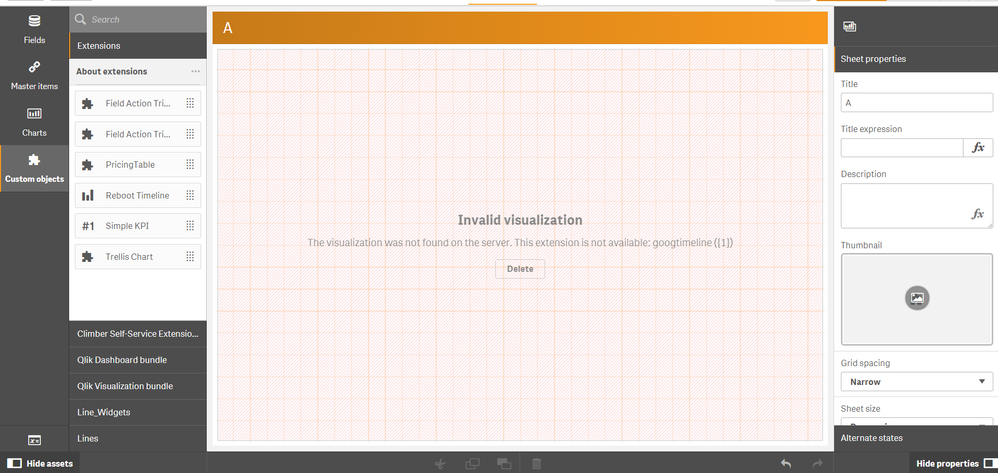Click the cut scissors icon
Screen dimensions: 998x473
pyautogui.click(x=440, y=463)
